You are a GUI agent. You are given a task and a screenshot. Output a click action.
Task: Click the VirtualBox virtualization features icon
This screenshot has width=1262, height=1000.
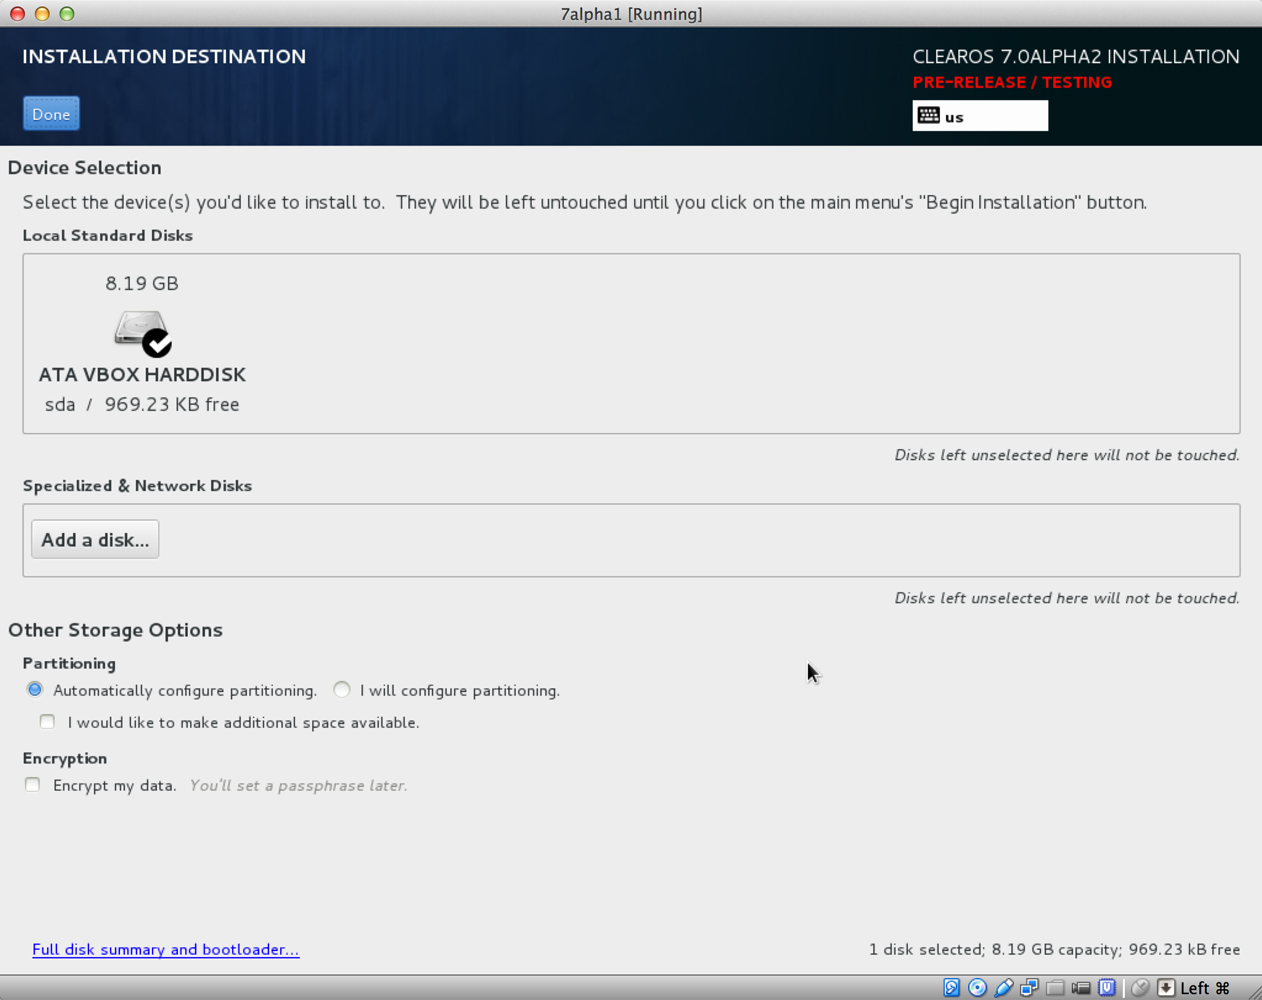pyautogui.click(x=1107, y=988)
